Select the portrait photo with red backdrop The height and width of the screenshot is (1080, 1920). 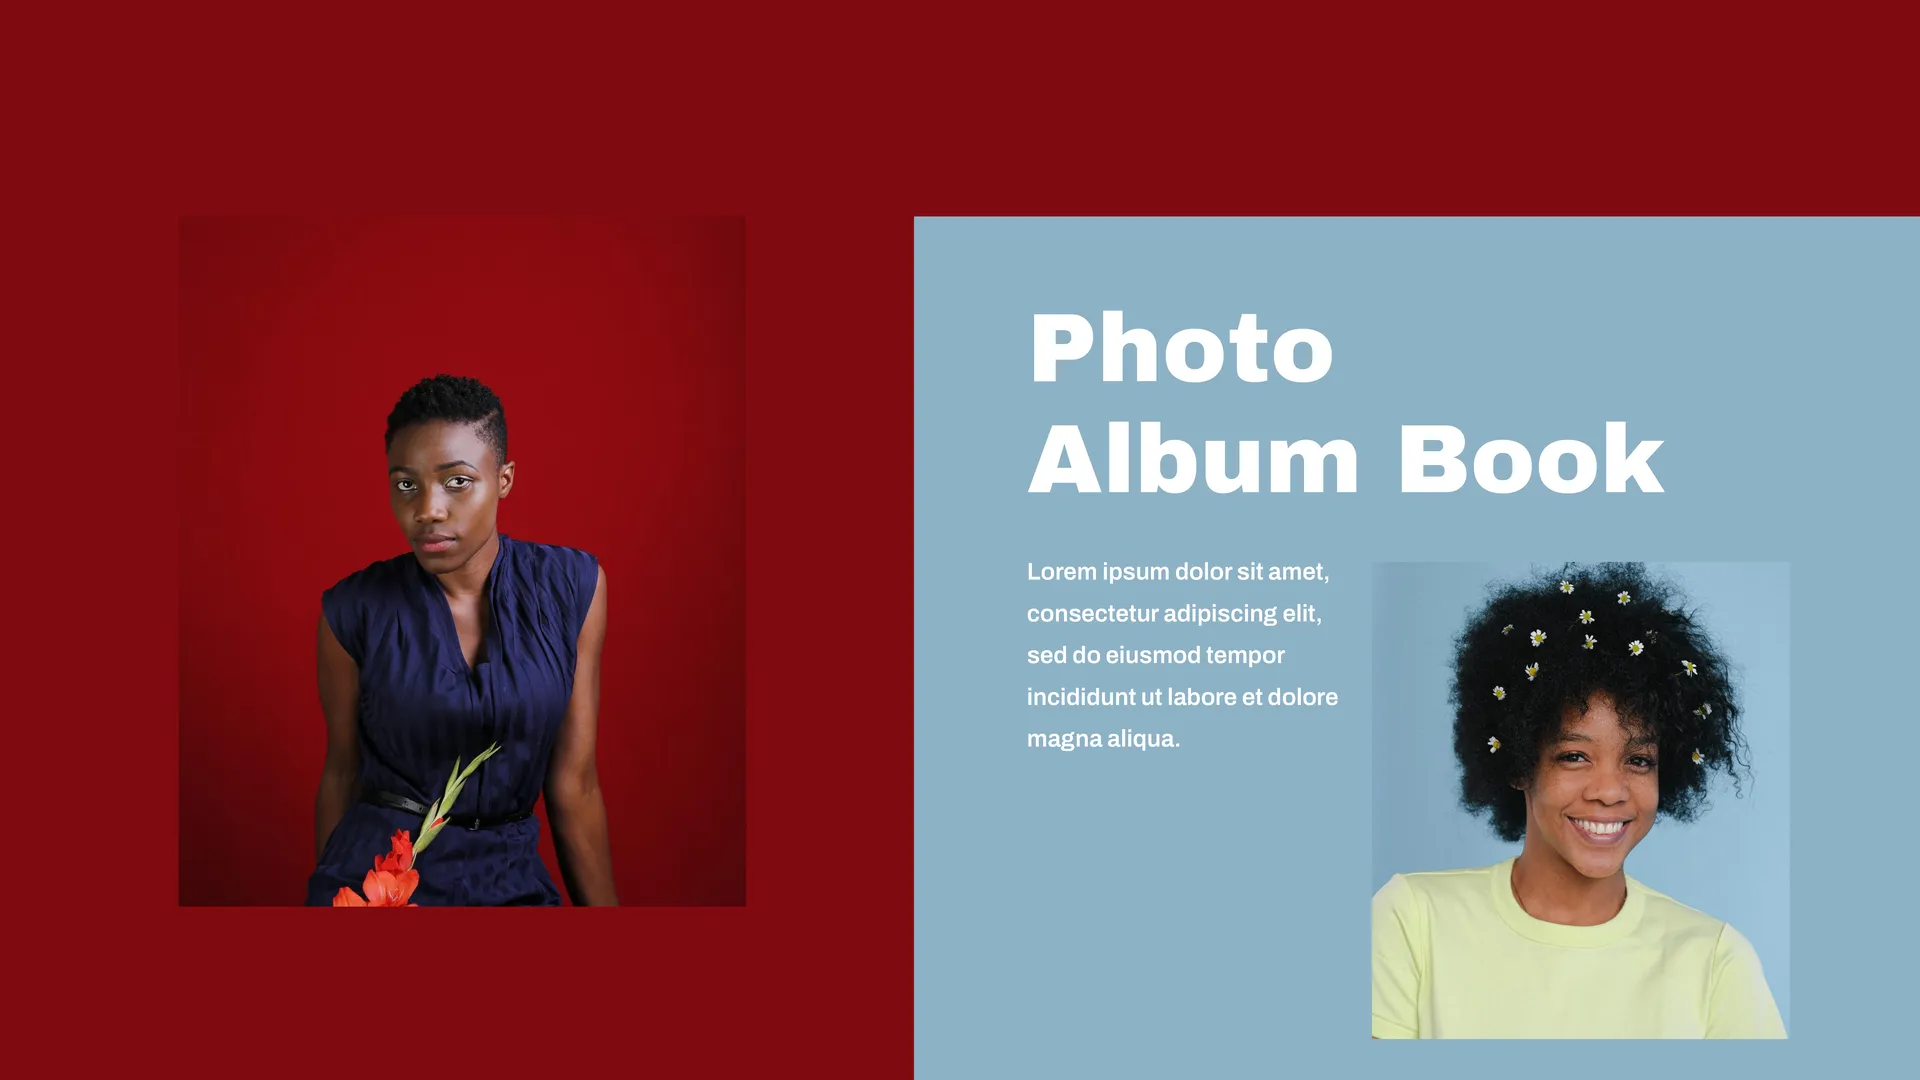pos(462,561)
